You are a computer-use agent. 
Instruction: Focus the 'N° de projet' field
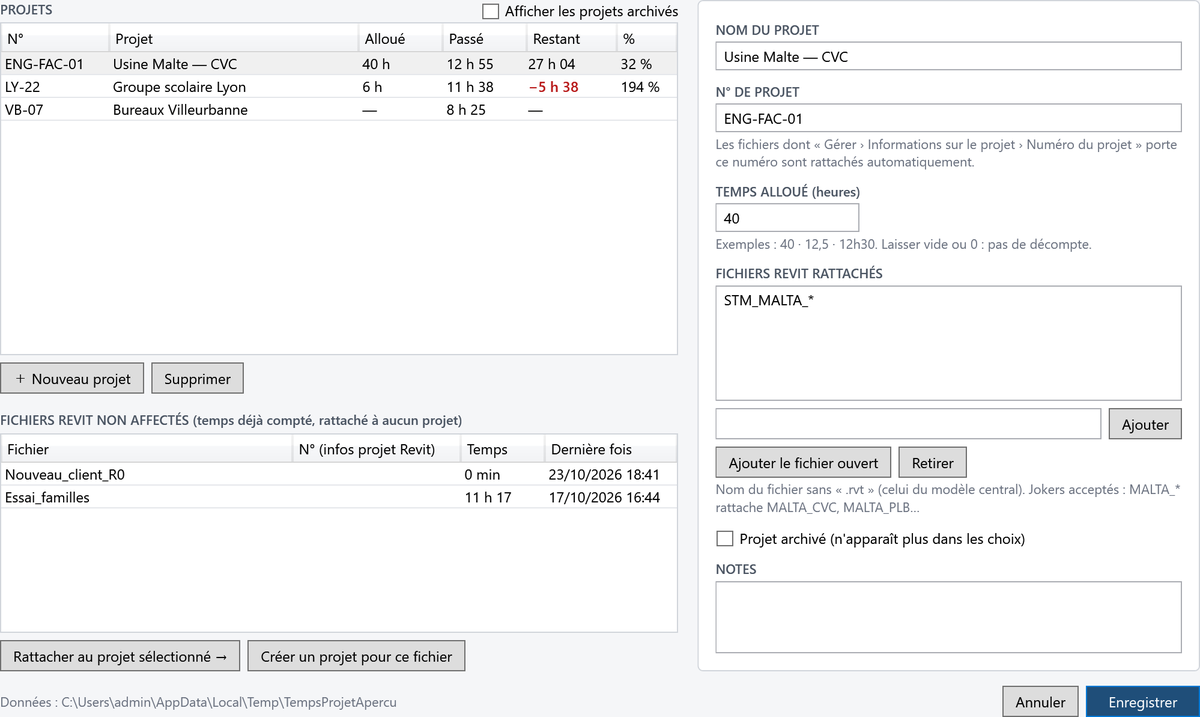pos(949,119)
